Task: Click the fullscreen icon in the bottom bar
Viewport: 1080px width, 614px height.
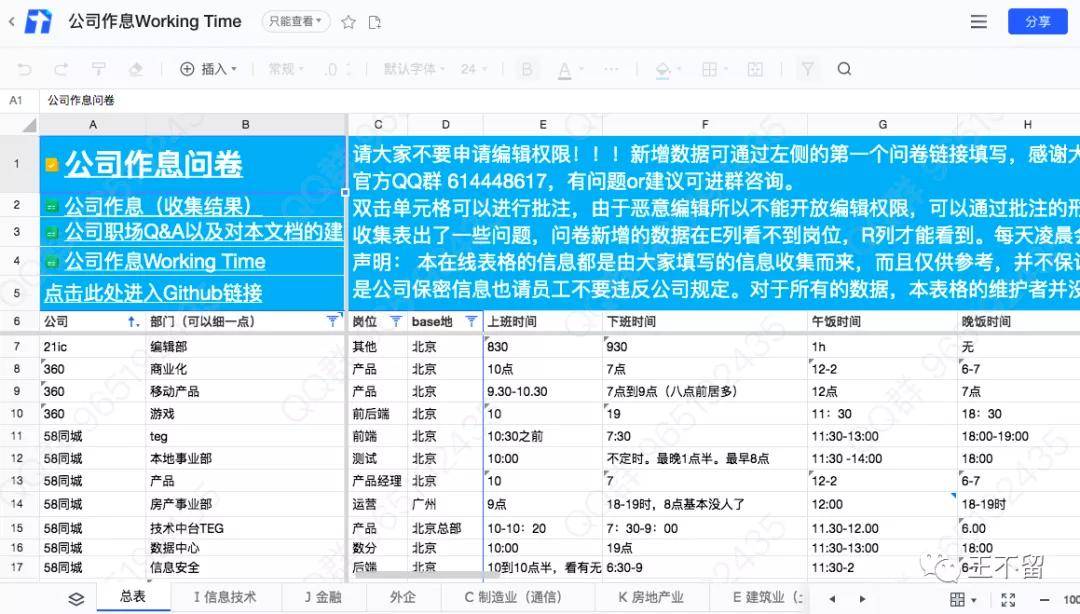Action: tap(1008, 600)
